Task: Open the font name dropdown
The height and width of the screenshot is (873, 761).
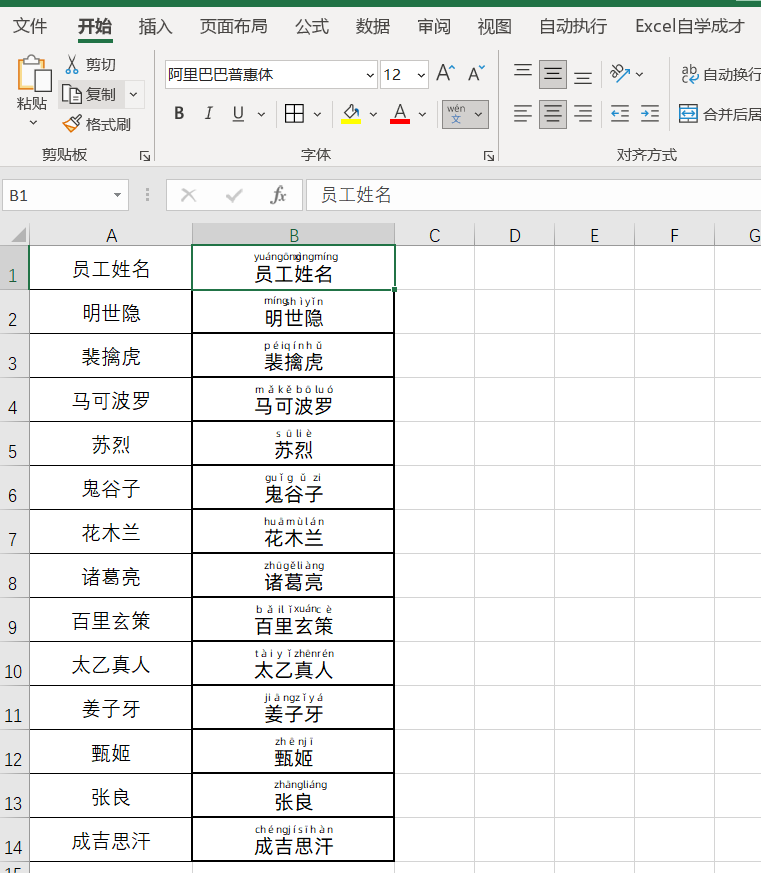Action: pos(370,75)
